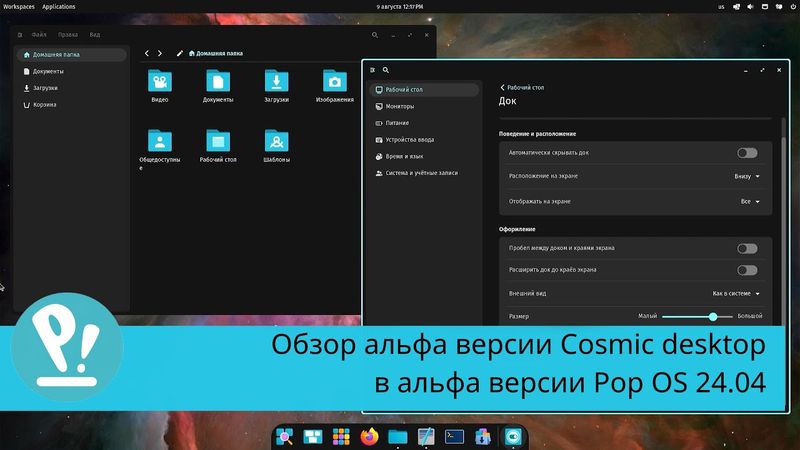Open Files from the dock
Screen dimensions: 800x450
tap(397, 437)
